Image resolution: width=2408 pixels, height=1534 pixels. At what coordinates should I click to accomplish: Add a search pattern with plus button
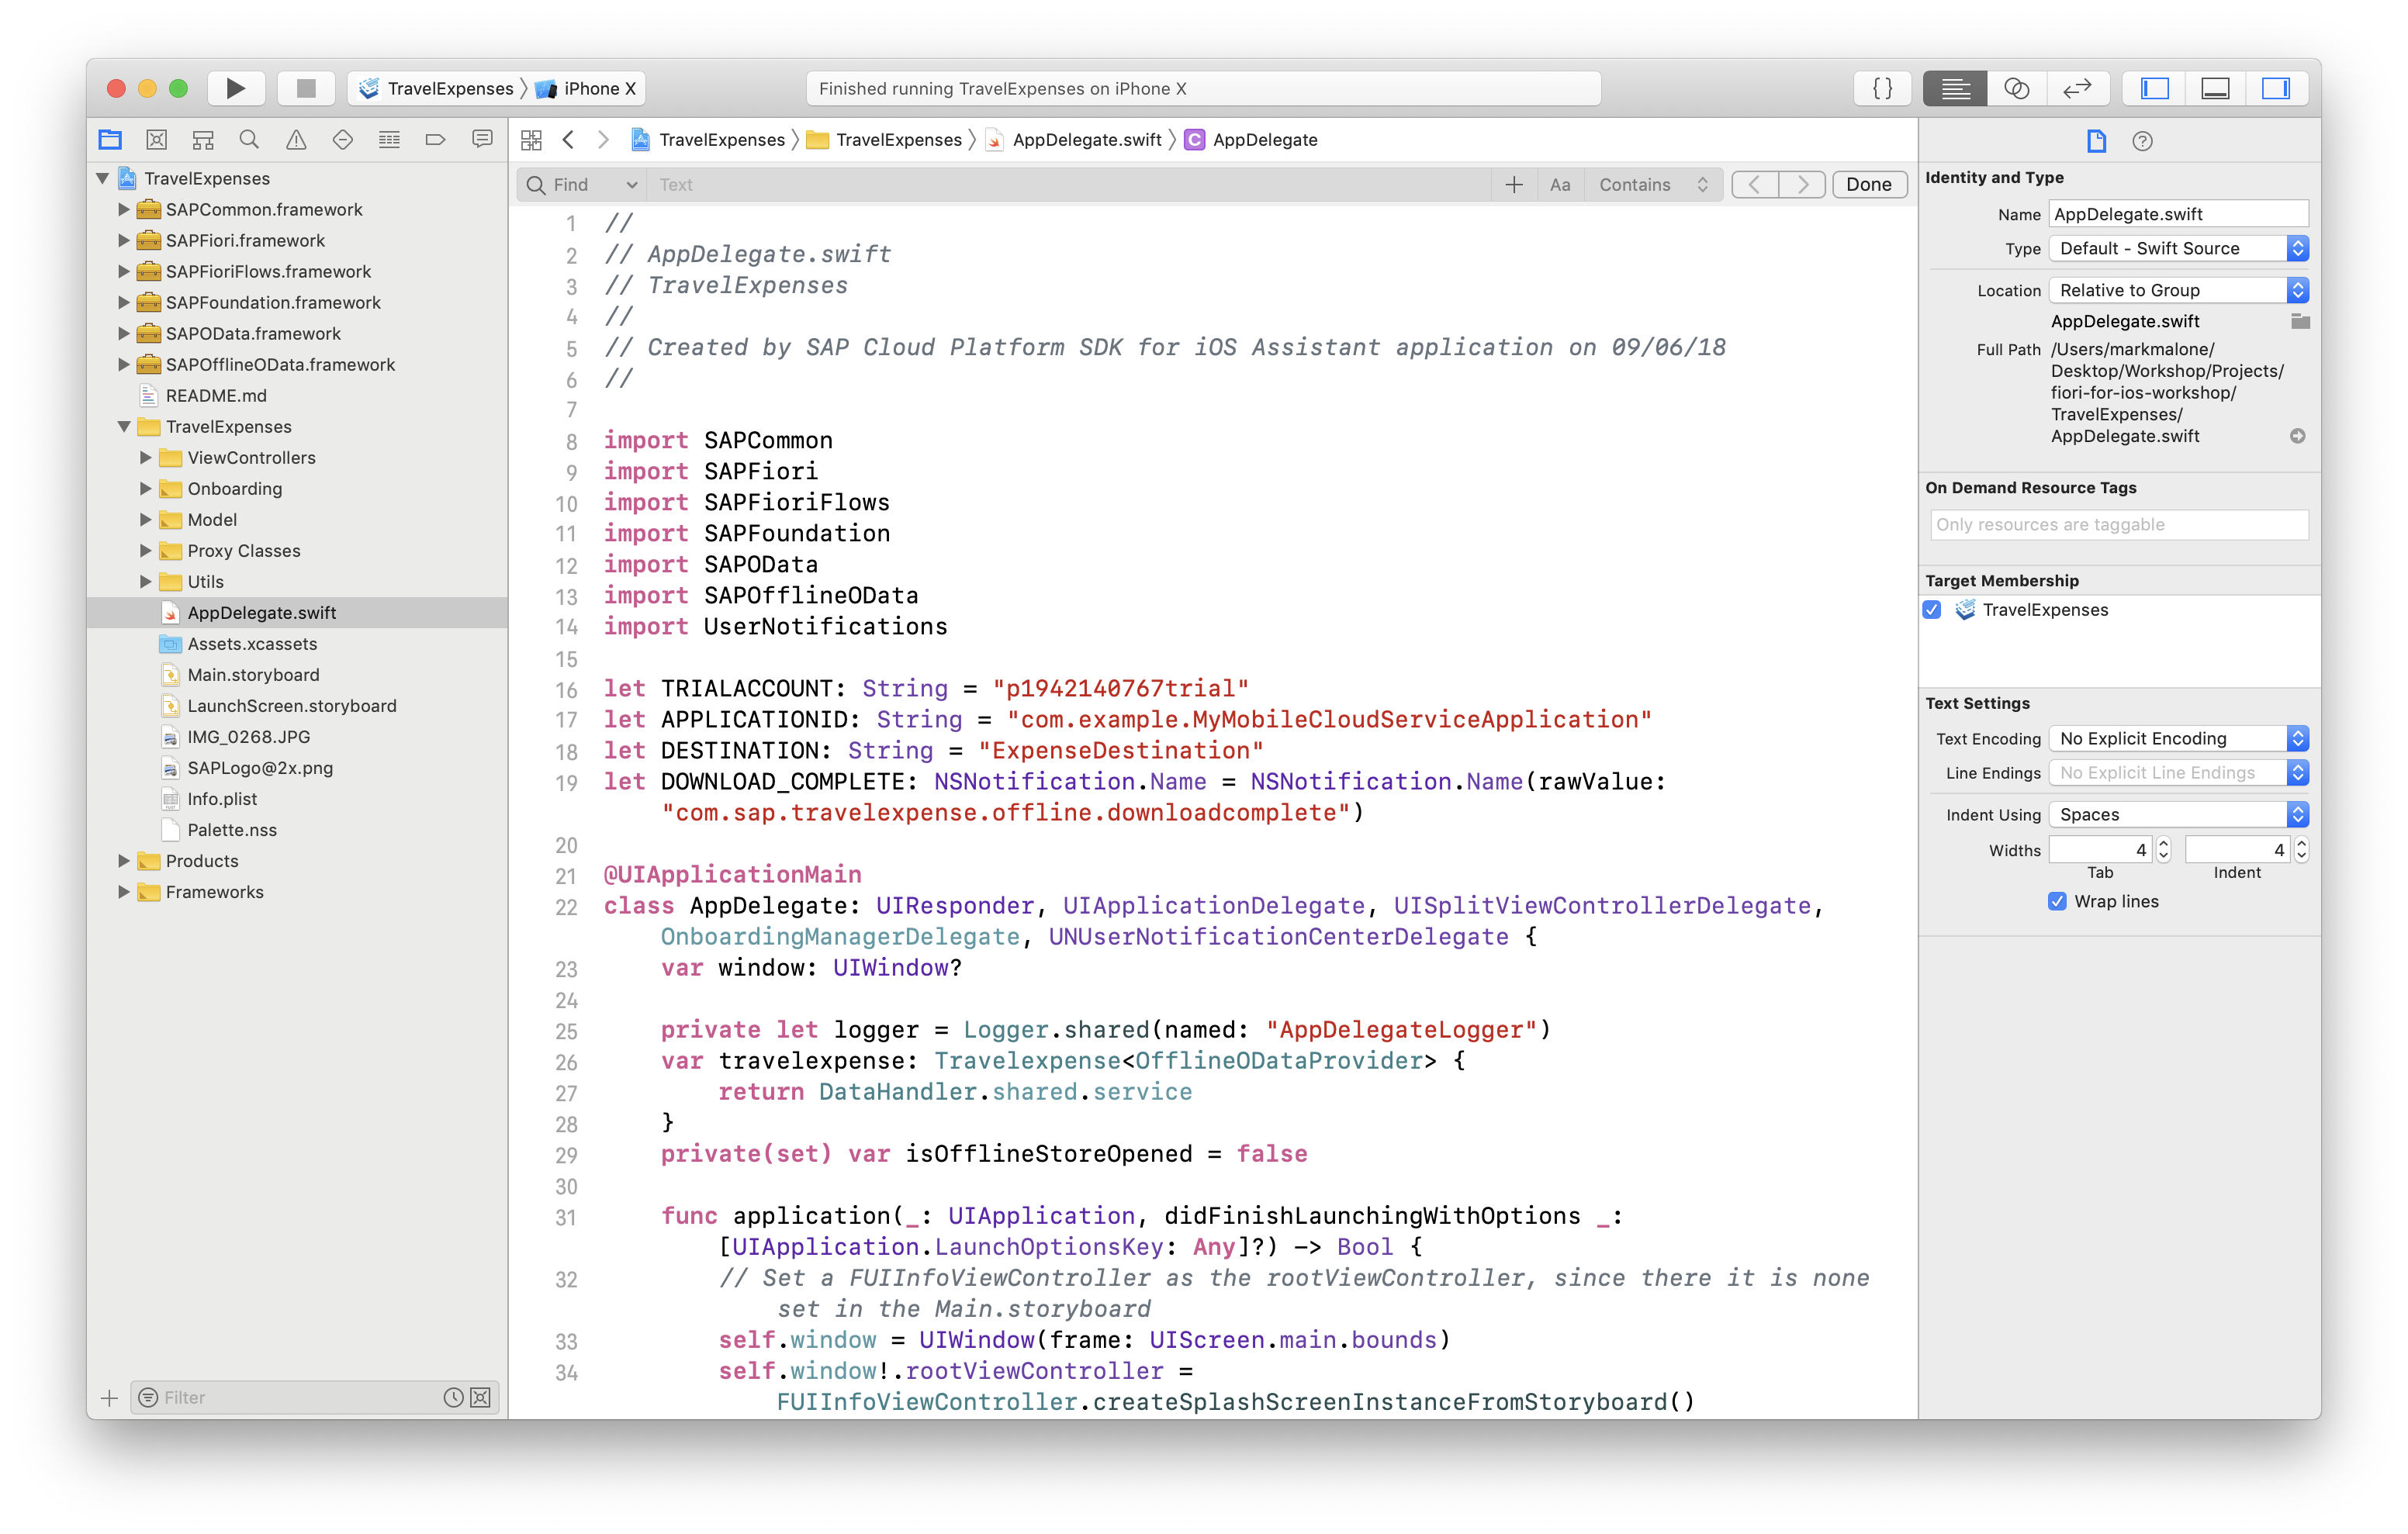tap(1513, 185)
